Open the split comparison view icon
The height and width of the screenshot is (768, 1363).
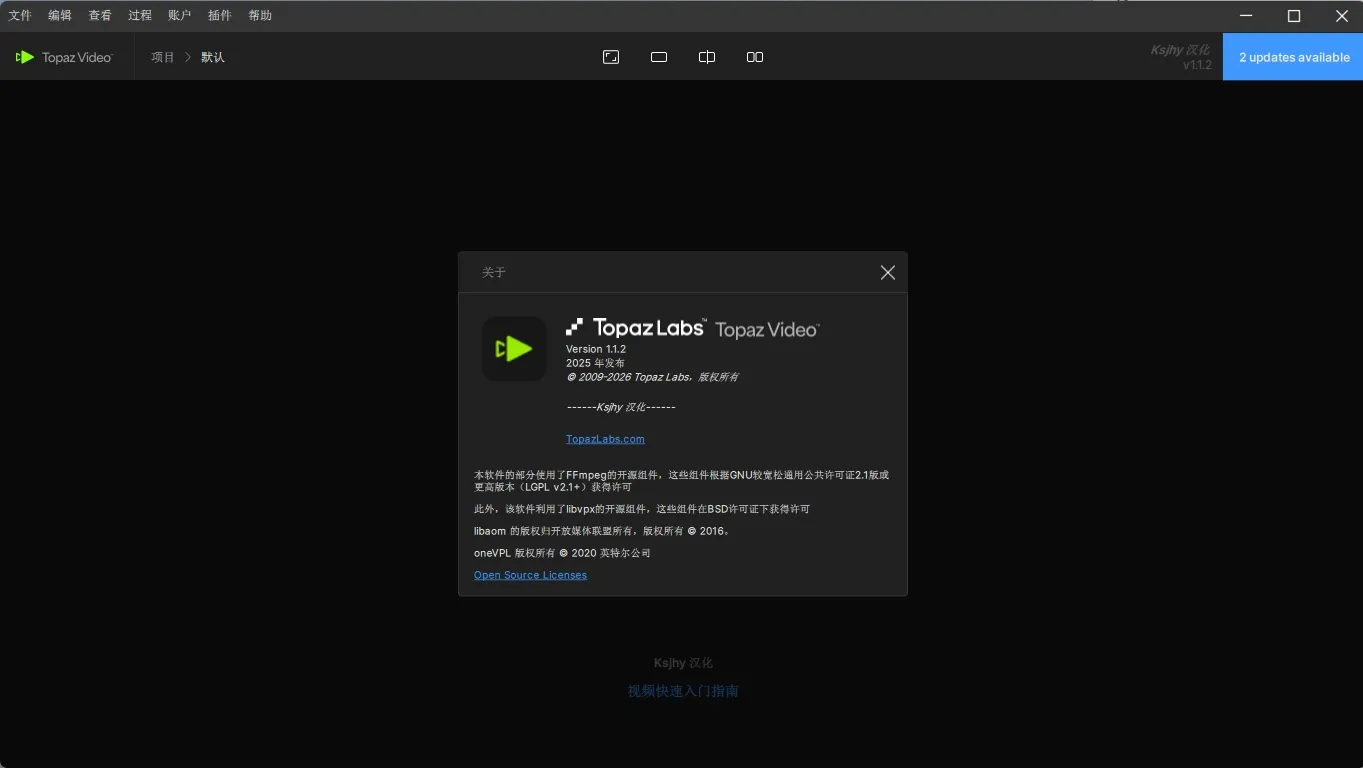click(x=706, y=57)
